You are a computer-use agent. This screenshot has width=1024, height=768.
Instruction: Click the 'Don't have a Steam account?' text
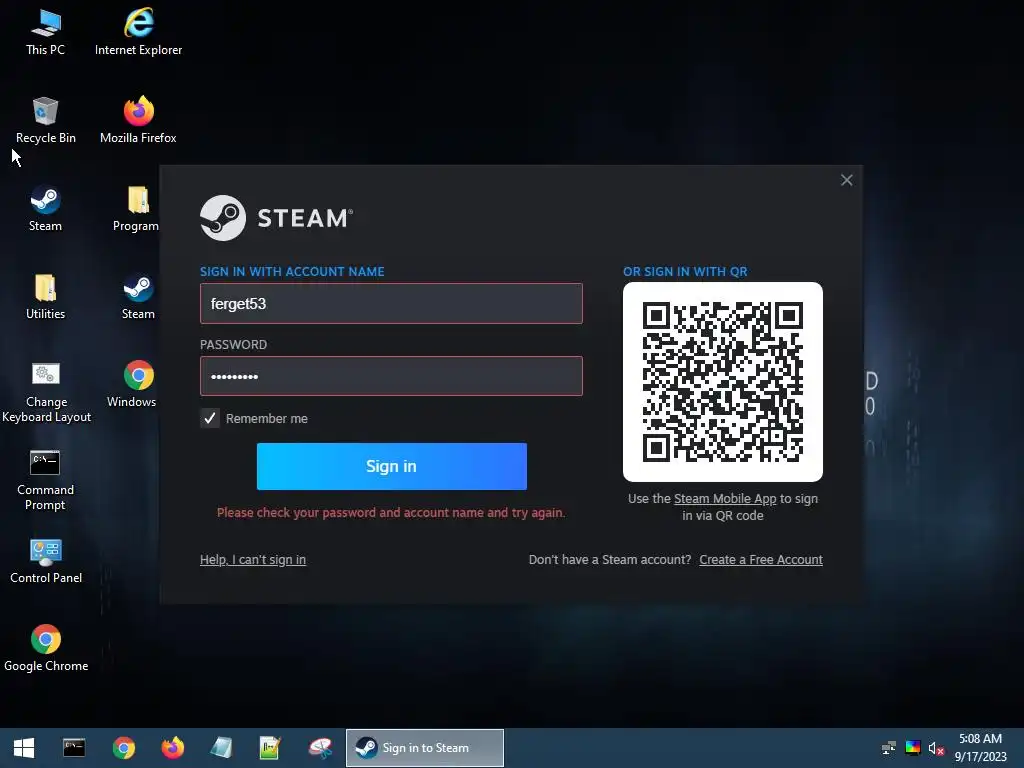[x=610, y=560]
